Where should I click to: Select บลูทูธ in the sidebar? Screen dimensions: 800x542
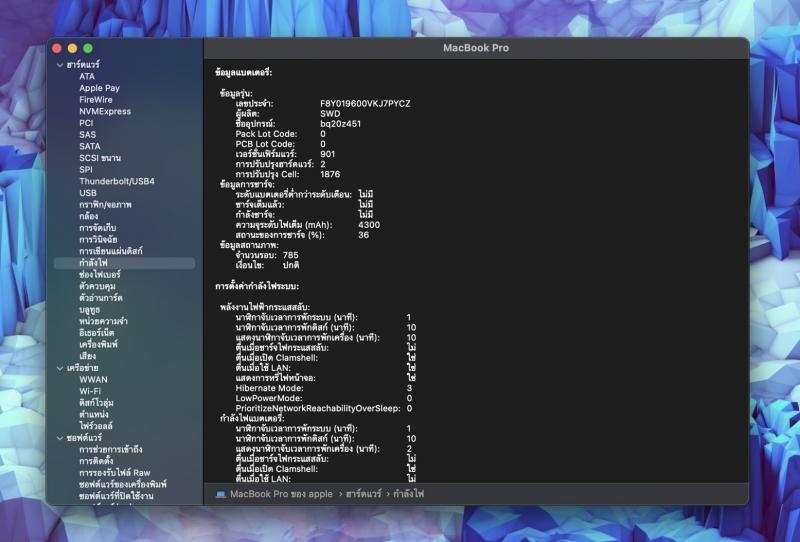click(90, 309)
